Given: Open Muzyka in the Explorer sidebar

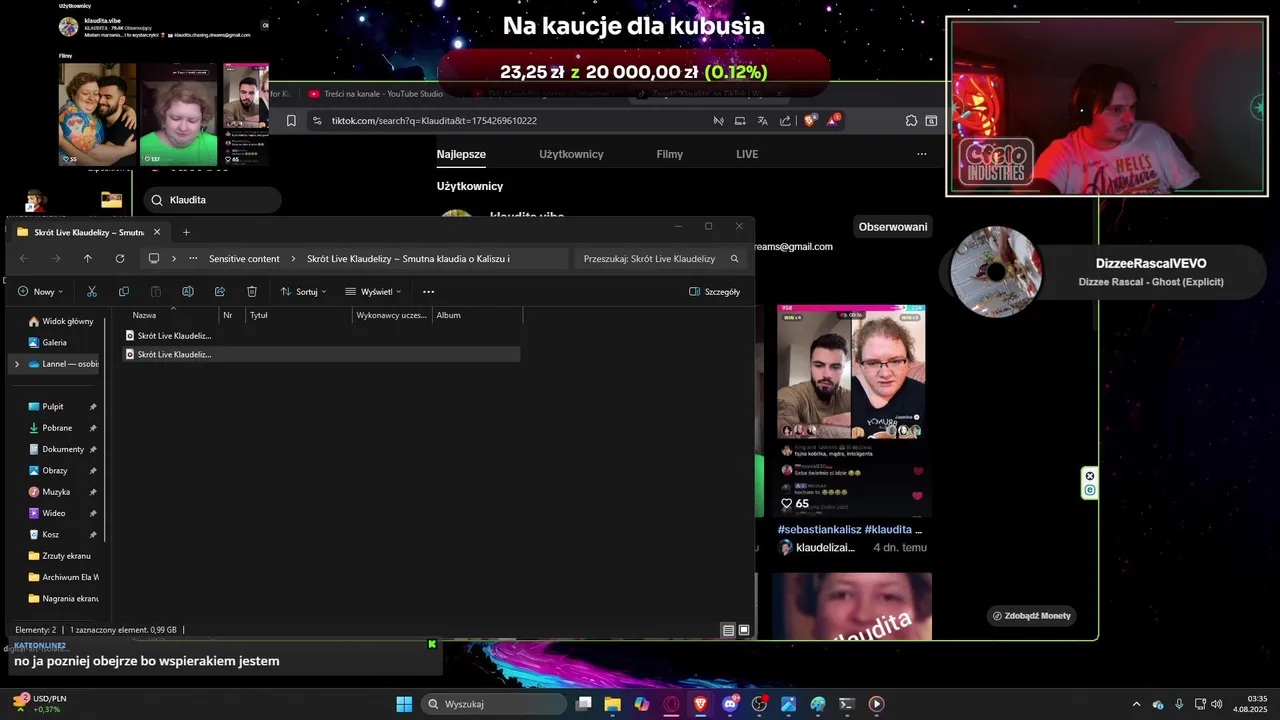Looking at the screenshot, I should pos(56,492).
